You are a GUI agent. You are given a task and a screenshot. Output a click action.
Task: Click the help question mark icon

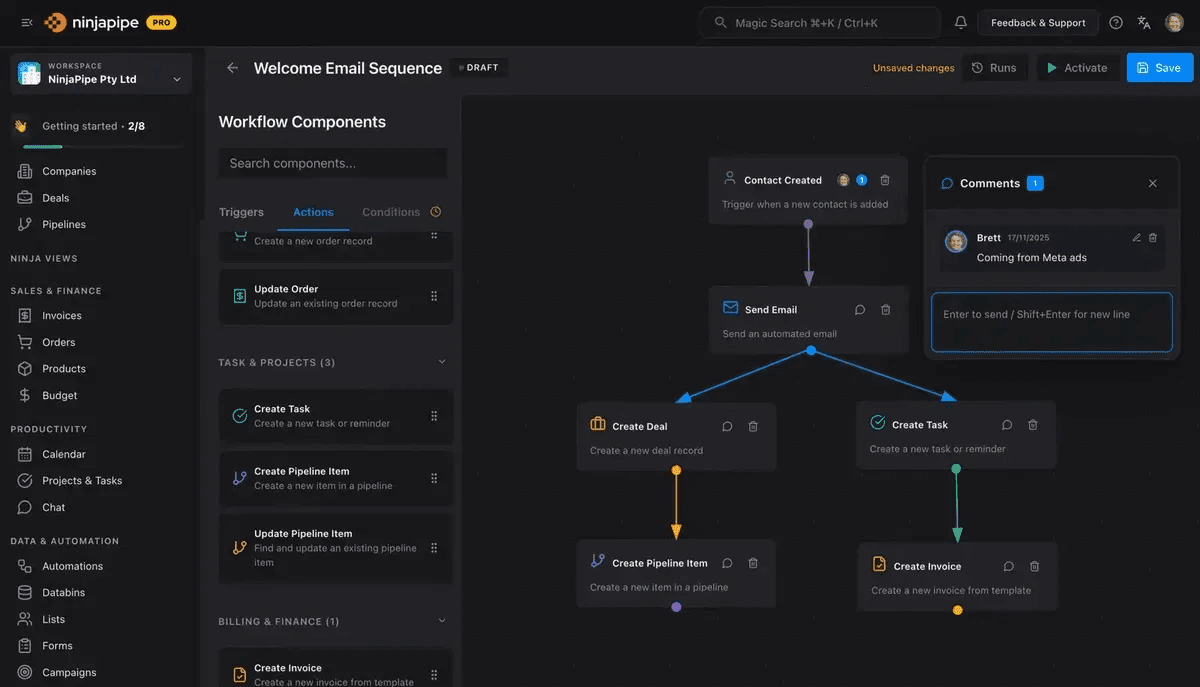(1116, 21)
